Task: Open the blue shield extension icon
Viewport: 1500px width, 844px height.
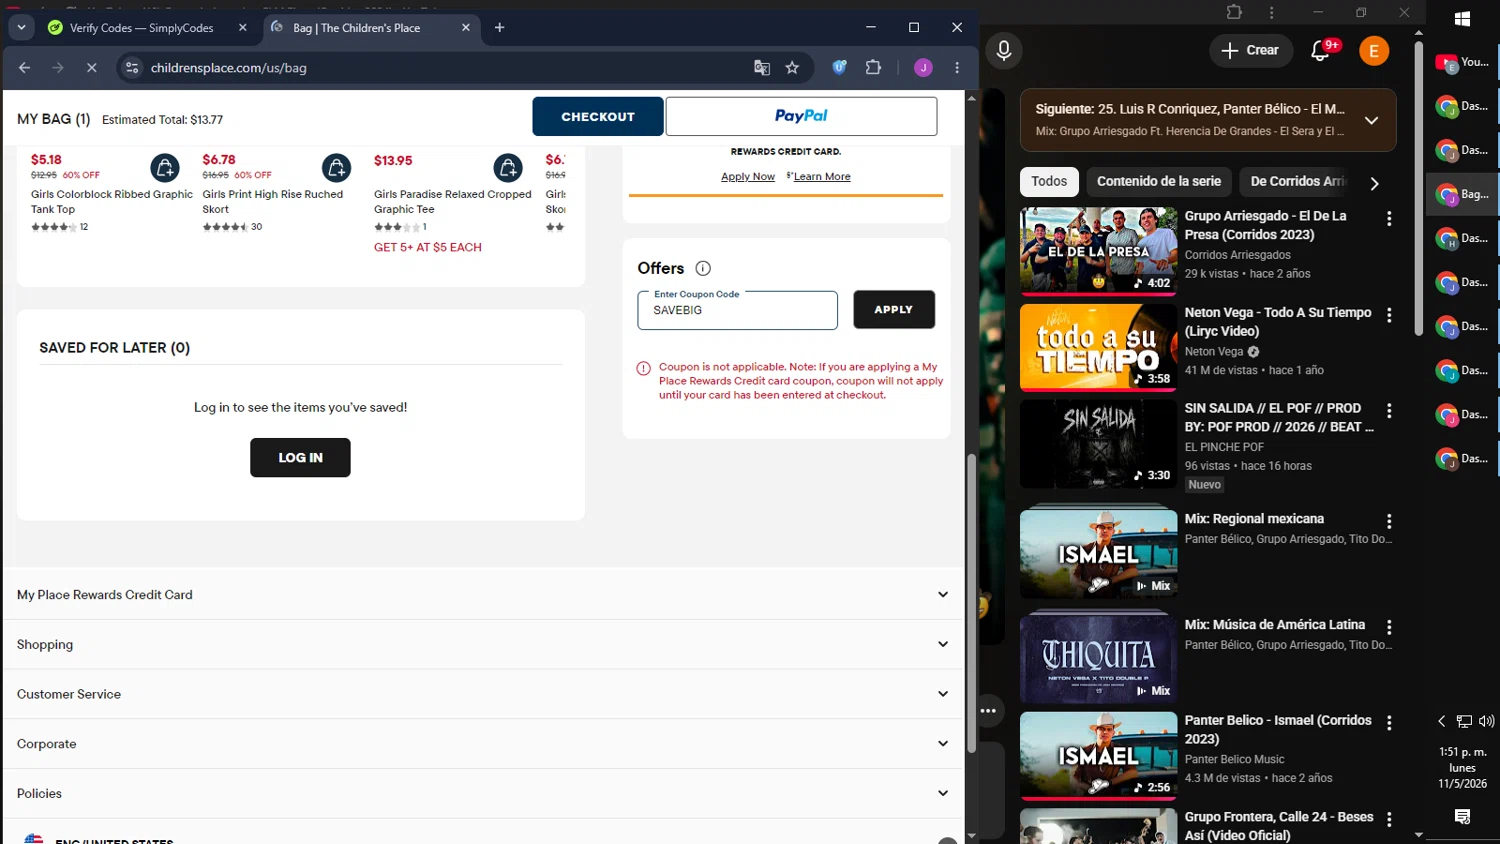Action: point(840,68)
